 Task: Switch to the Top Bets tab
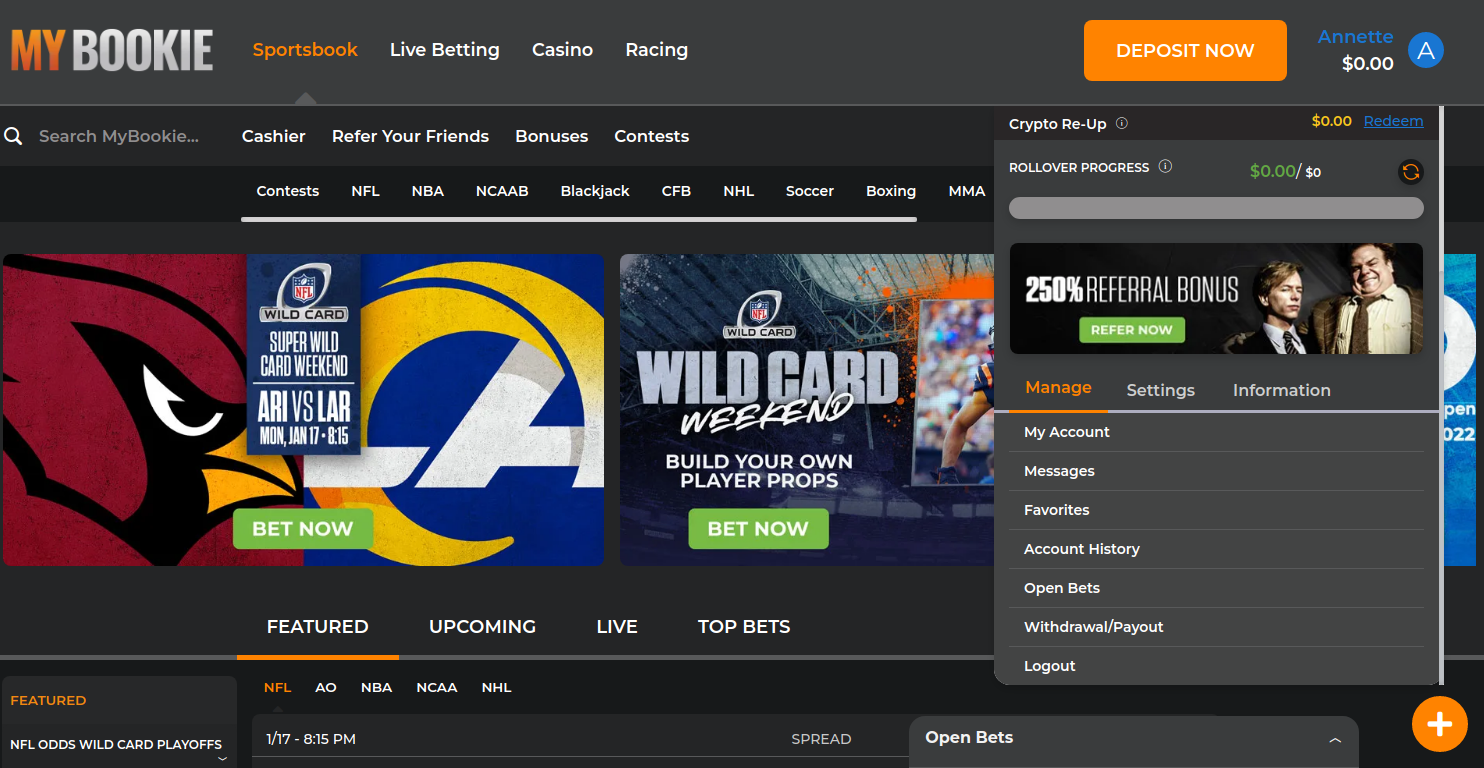(x=744, y=627)
